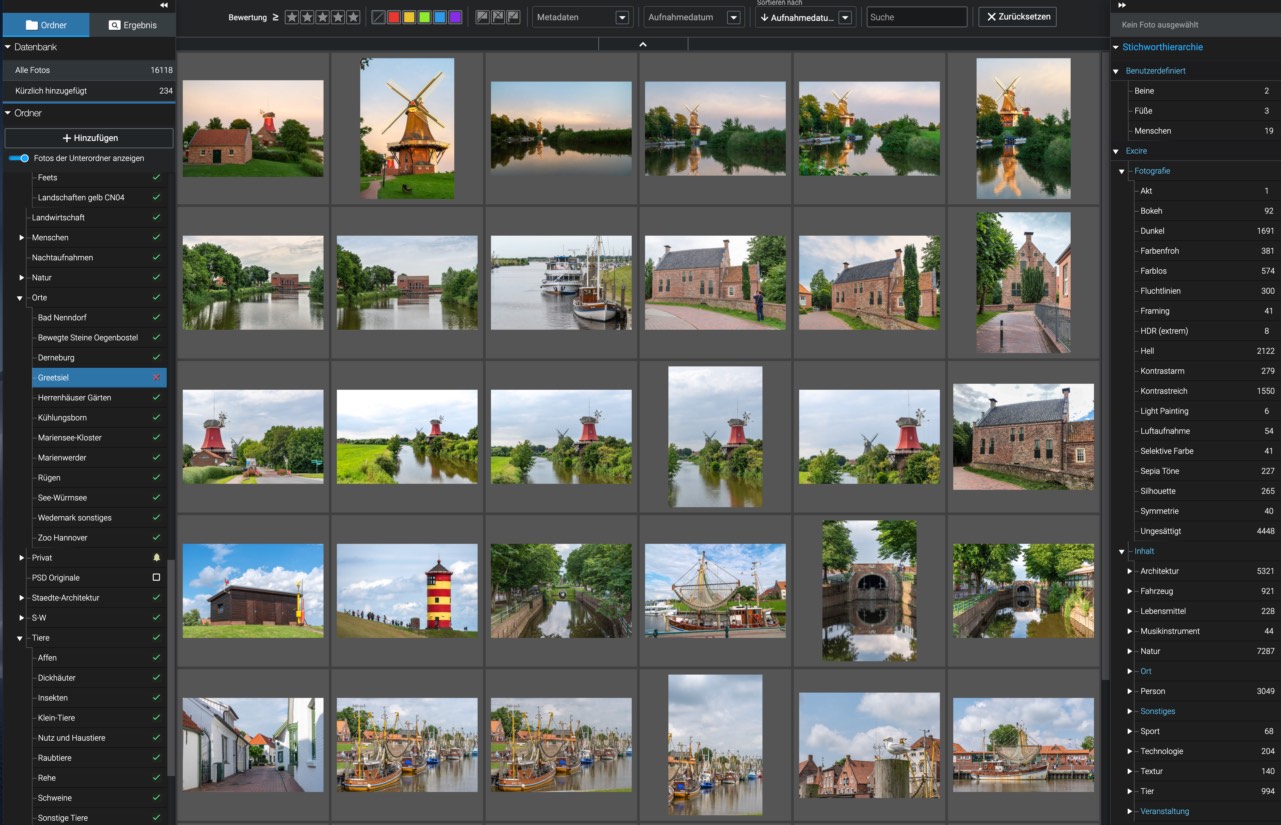Viewport: 1281px width, 825px height.
Task: Click the first flag filter icon
Action: [483, 17]
